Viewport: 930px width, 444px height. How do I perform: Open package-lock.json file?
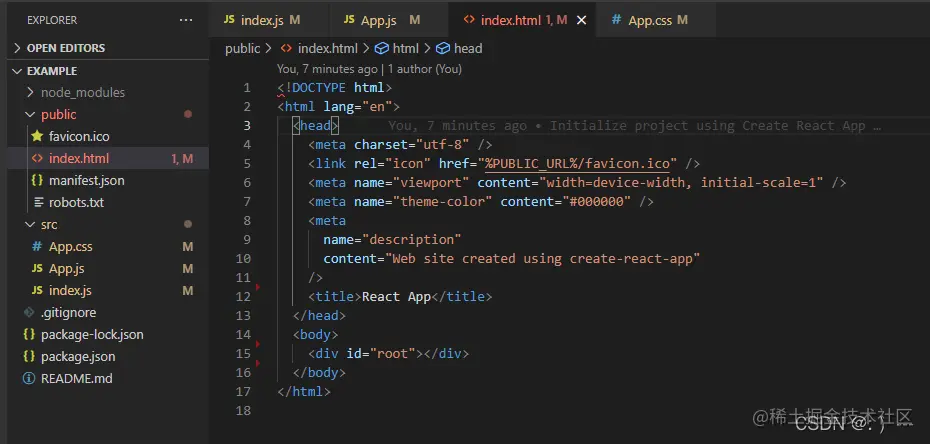[92, 334]
